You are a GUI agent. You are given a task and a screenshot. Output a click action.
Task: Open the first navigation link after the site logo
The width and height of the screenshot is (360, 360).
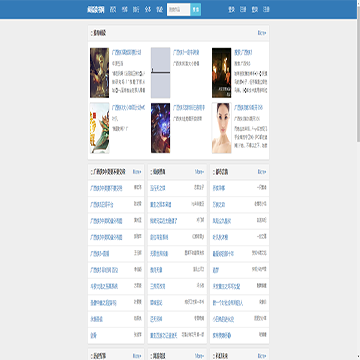113,10
